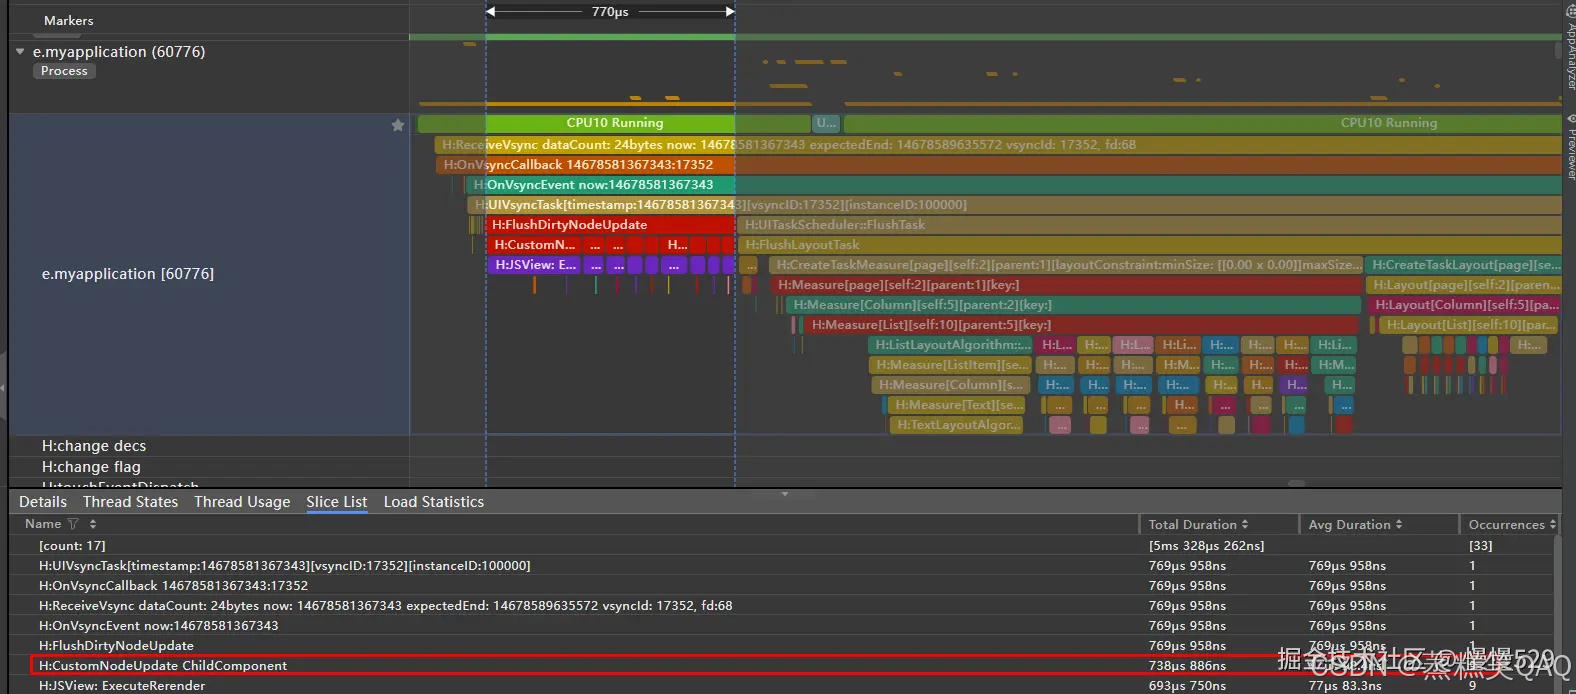
Task: Collapse the e.myapplication (60776) process group
Action: tap(20, 51)
